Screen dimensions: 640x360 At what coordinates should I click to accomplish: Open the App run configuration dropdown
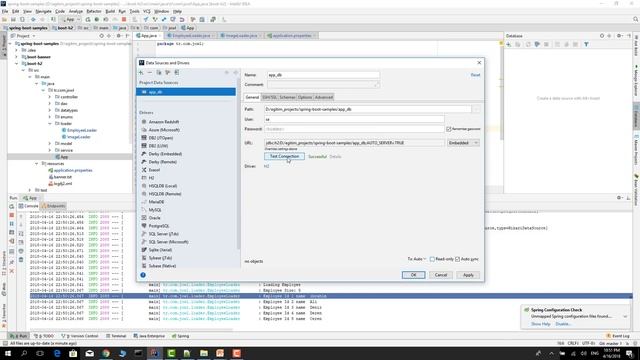[x=71, y=19]
